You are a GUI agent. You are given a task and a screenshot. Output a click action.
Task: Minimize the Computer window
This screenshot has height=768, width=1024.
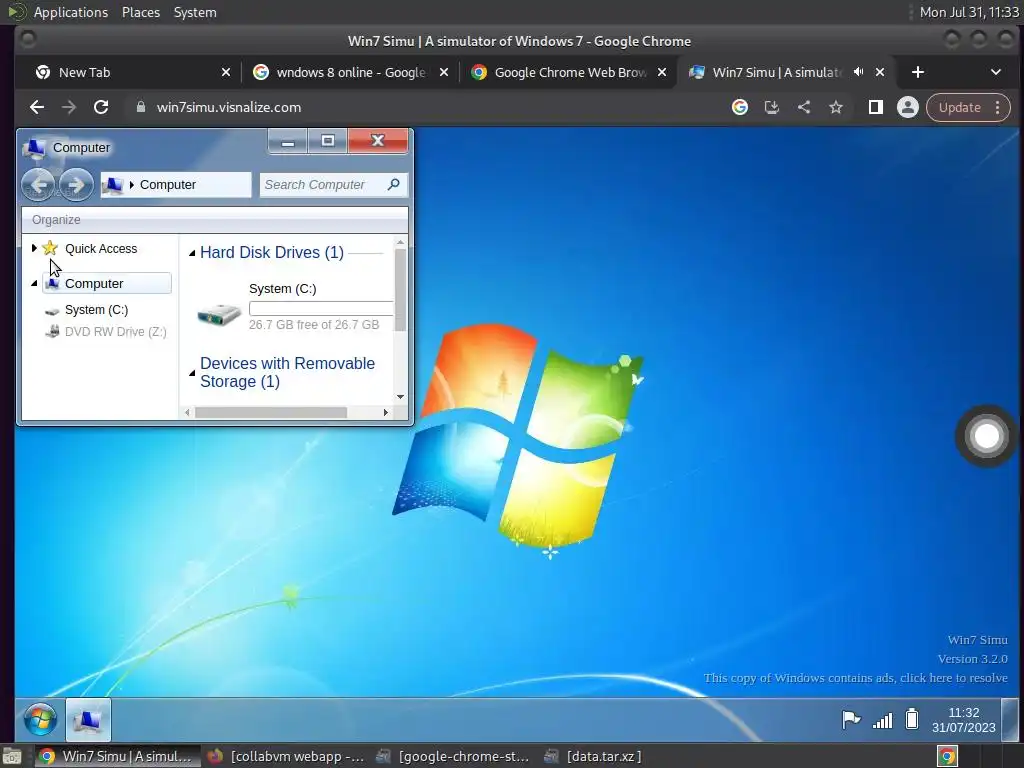(288, 141)
